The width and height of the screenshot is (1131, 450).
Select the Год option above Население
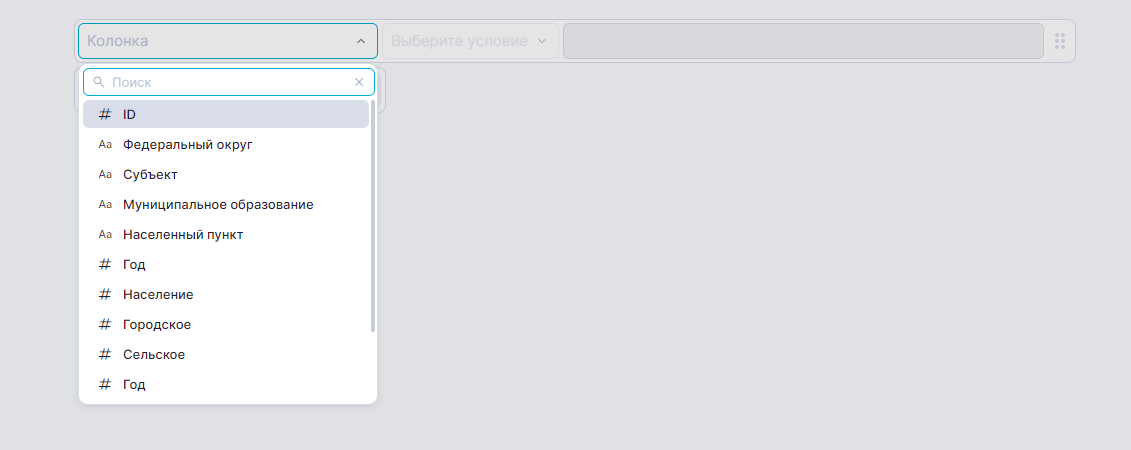click(x=134, y=265)
